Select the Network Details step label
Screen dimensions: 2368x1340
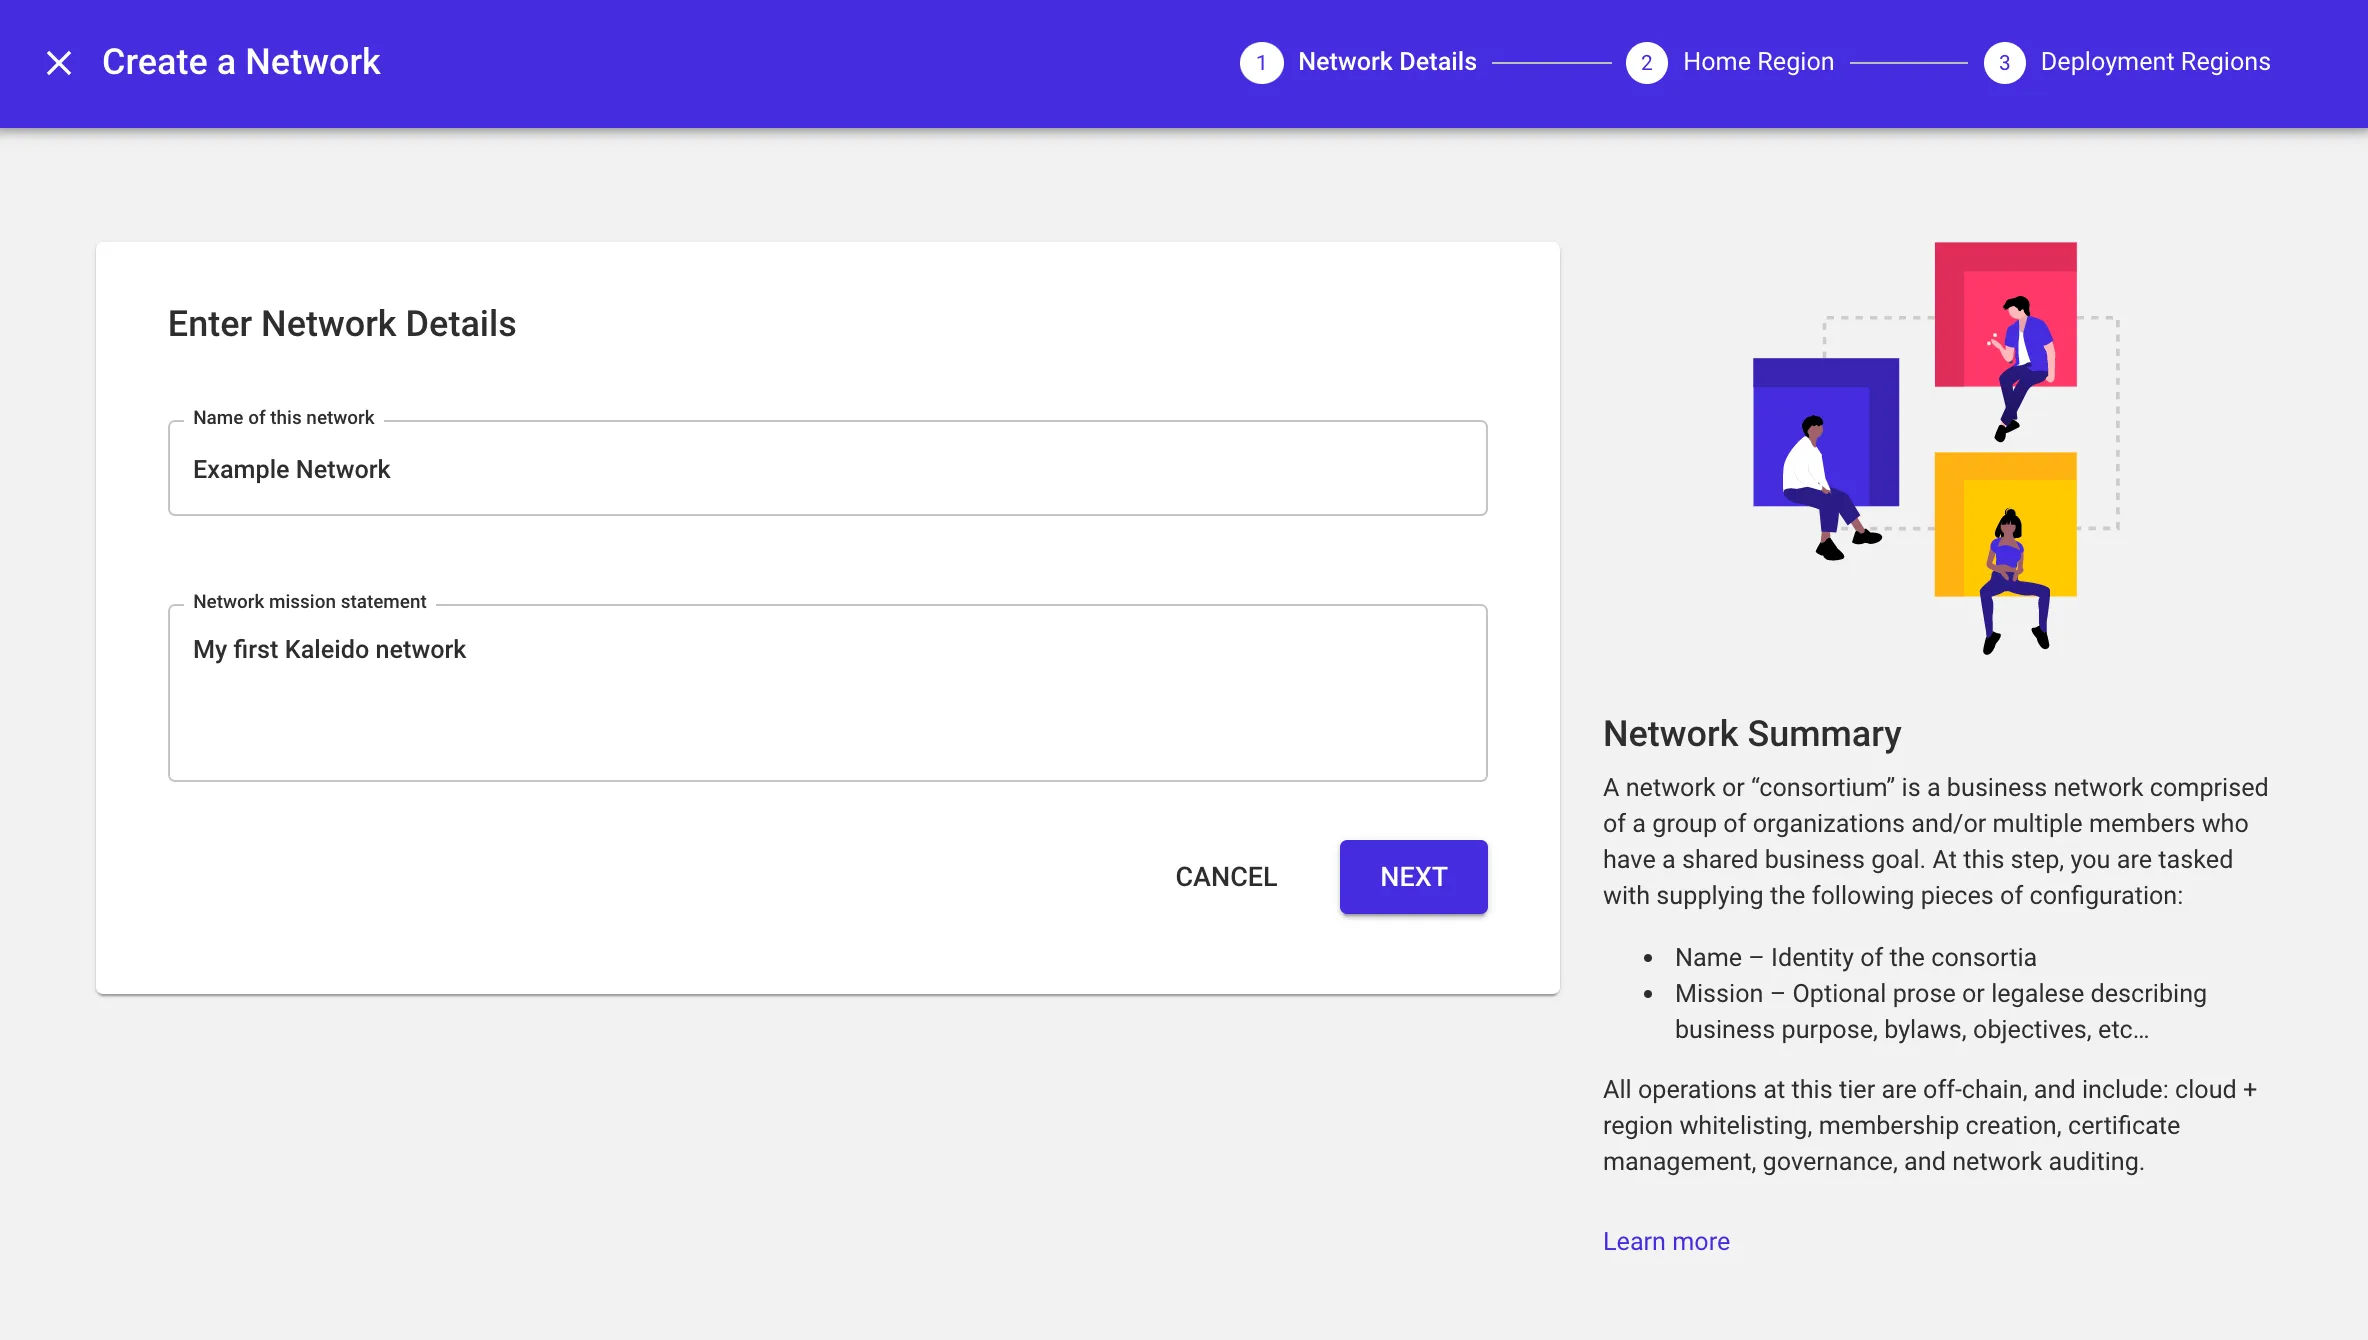[x=1387, y=62]
